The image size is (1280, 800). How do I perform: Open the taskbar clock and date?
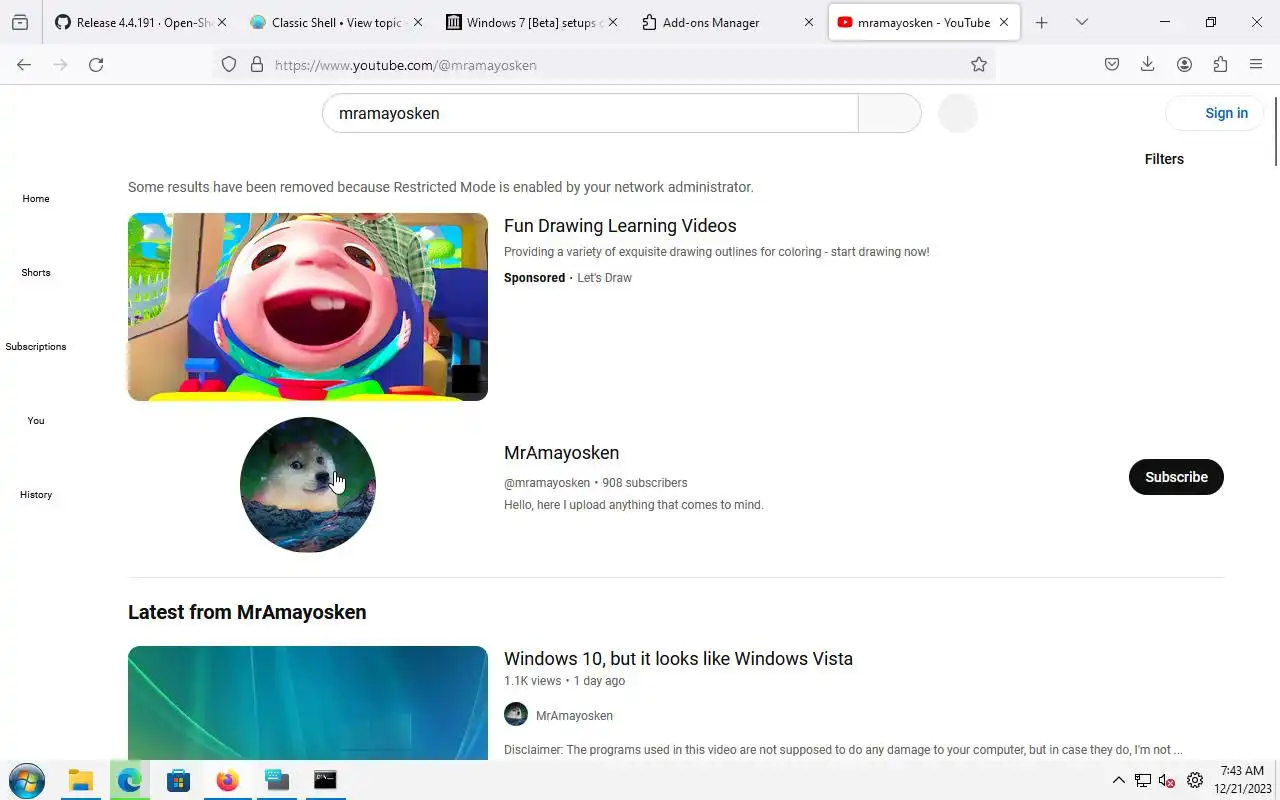(1243, 780)
